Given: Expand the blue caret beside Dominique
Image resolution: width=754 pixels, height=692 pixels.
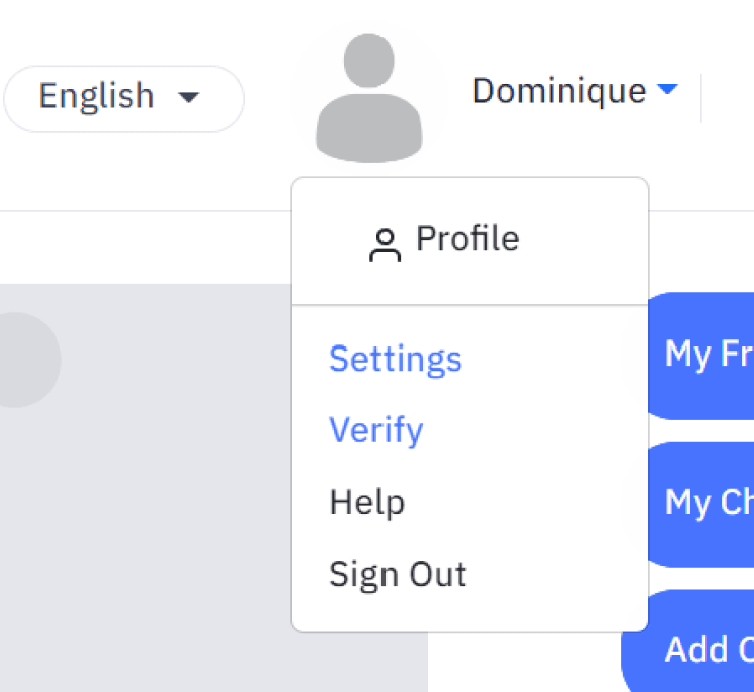Looking at the screenshot, I should [667, 89].
